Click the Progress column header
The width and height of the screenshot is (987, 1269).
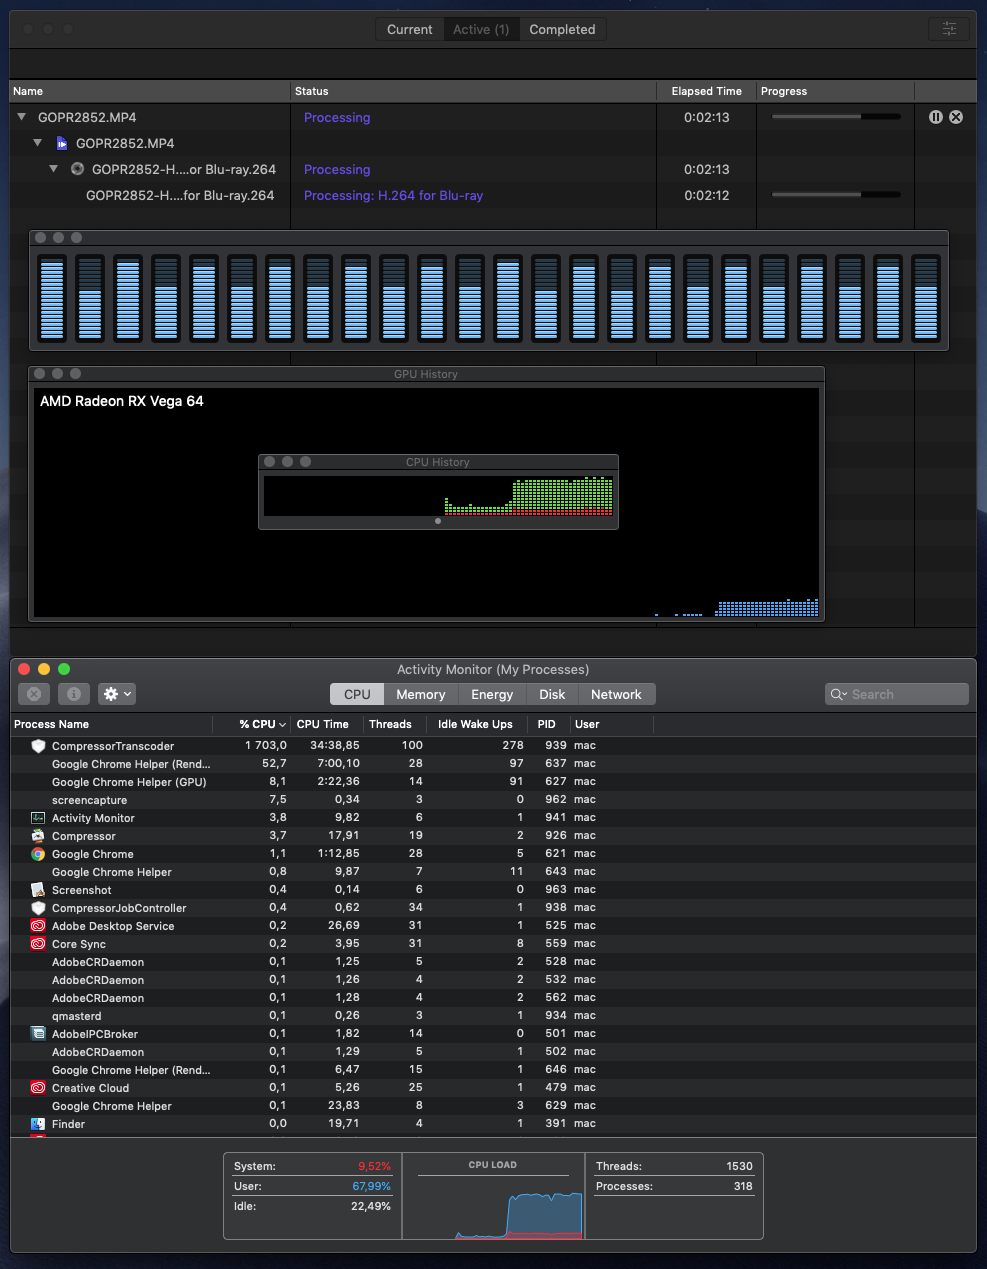coord(835,91)
